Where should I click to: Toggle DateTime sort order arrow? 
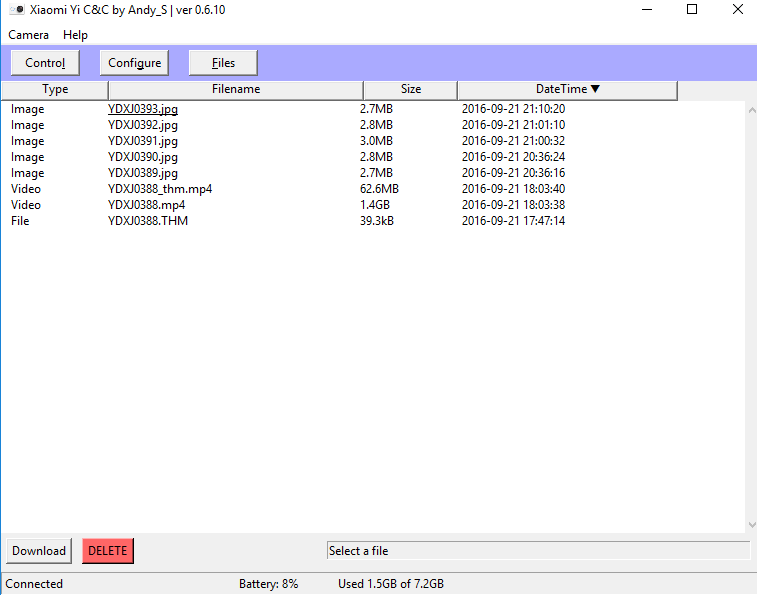(x=595, y=89)
